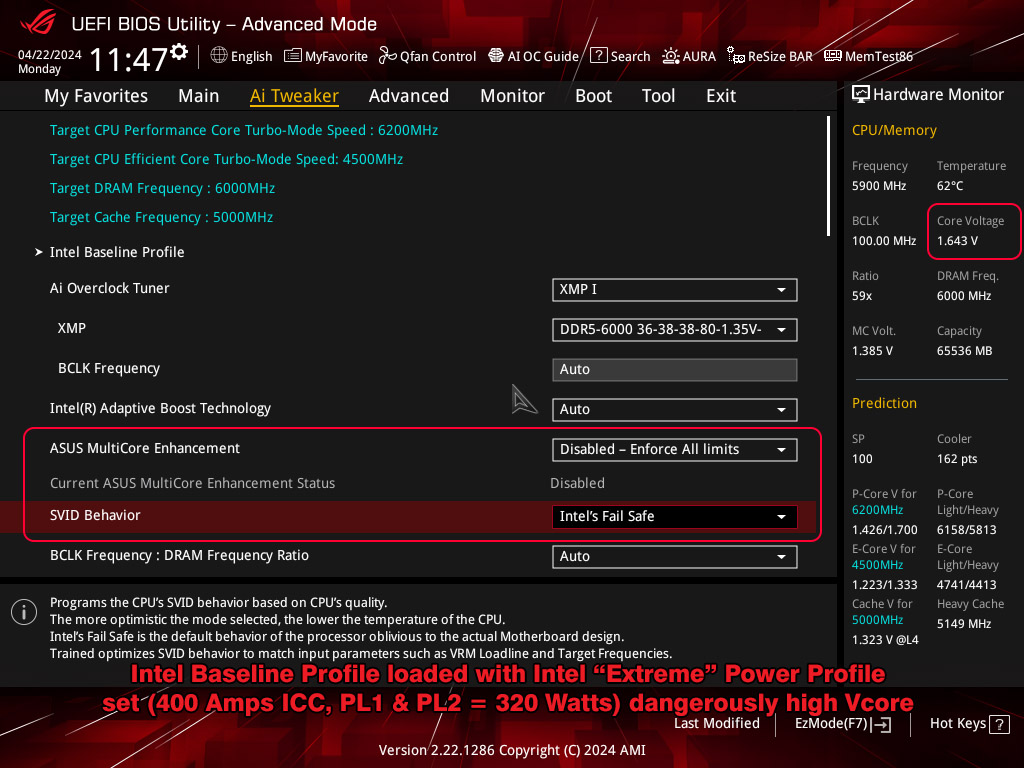Click the Hardware Monitor display icon

[x=861, y=95]
